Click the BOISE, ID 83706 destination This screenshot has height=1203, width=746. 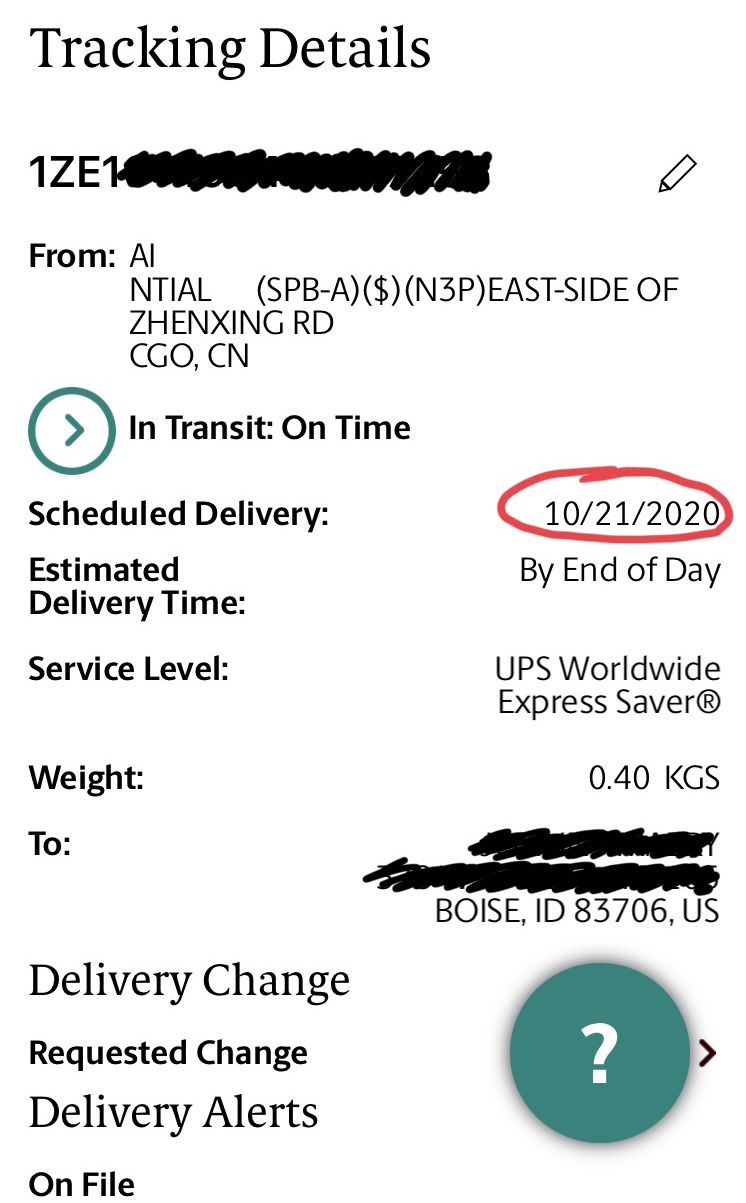(577, 912)
